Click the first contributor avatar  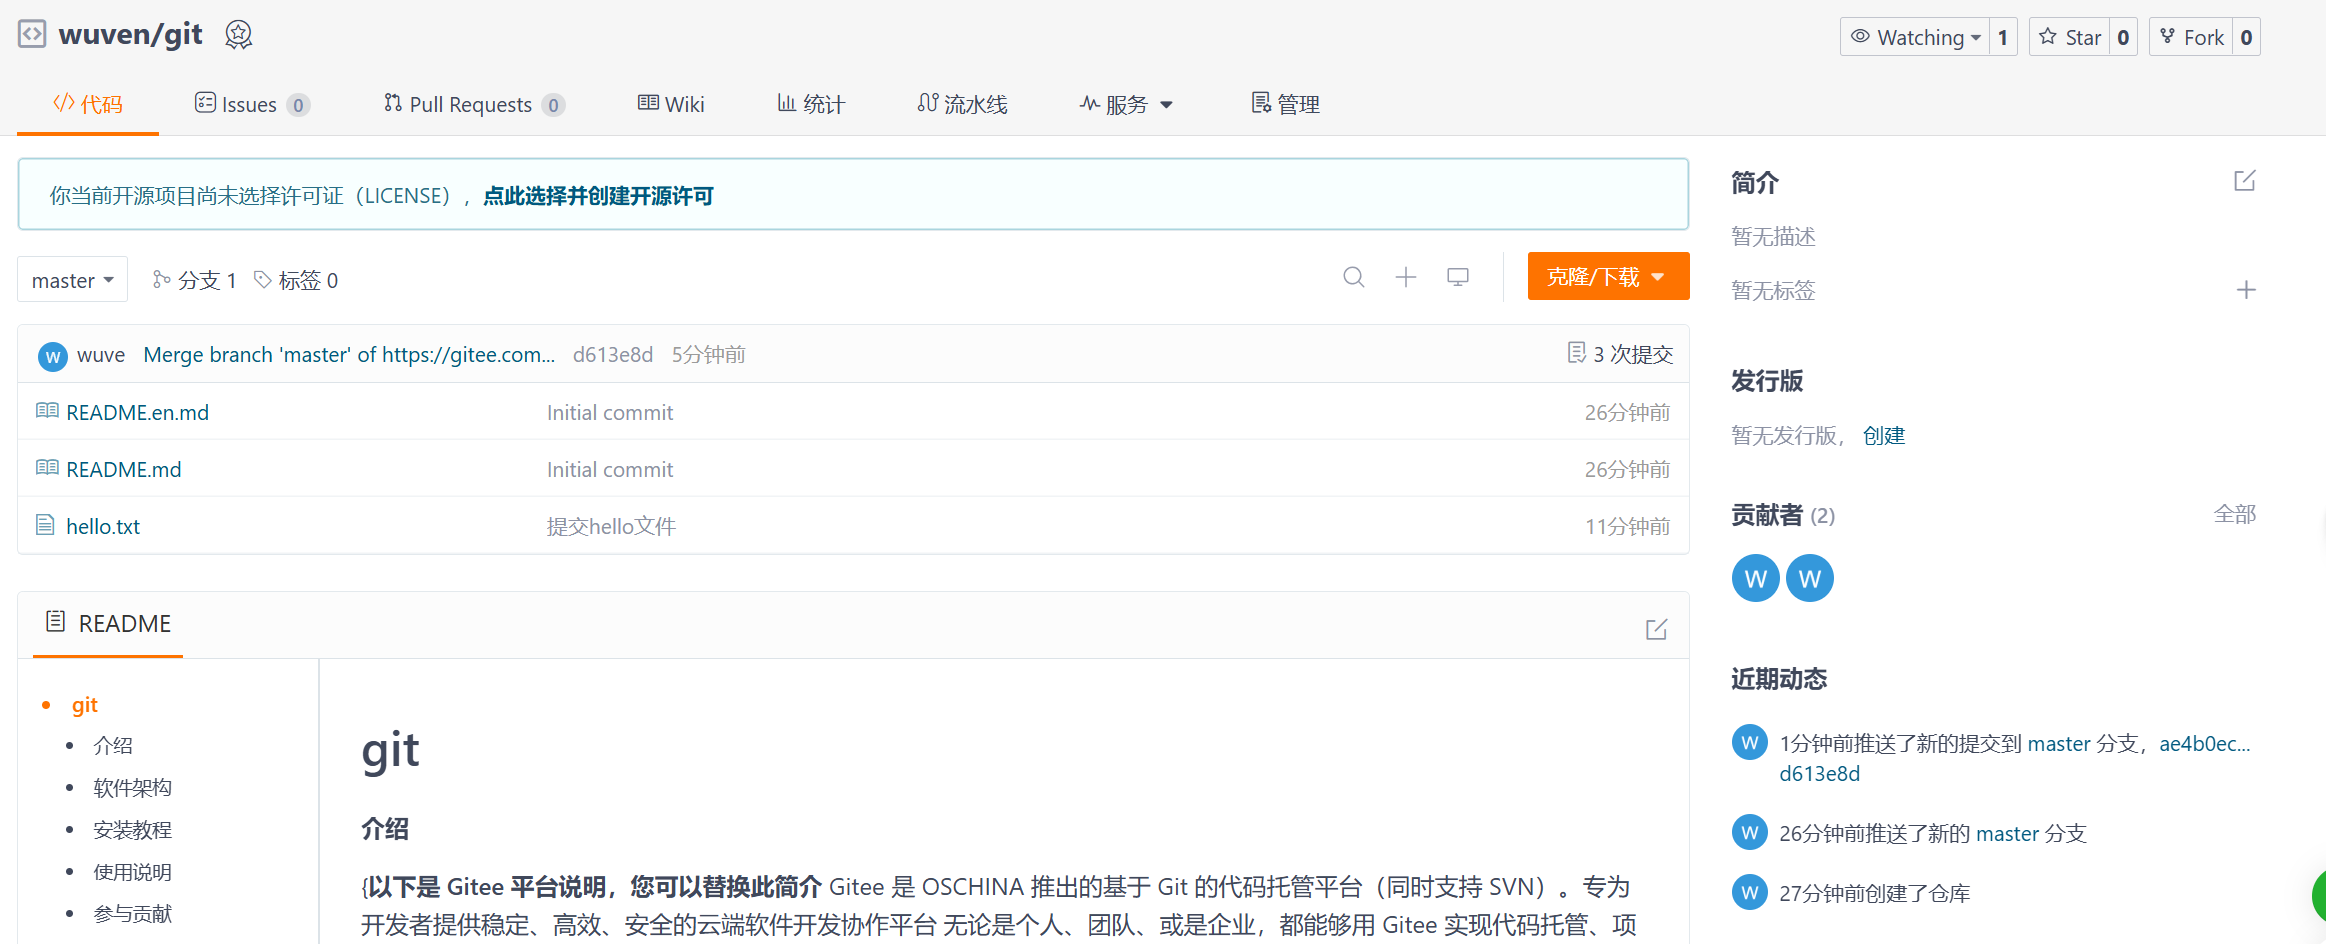pos(1755,578)
